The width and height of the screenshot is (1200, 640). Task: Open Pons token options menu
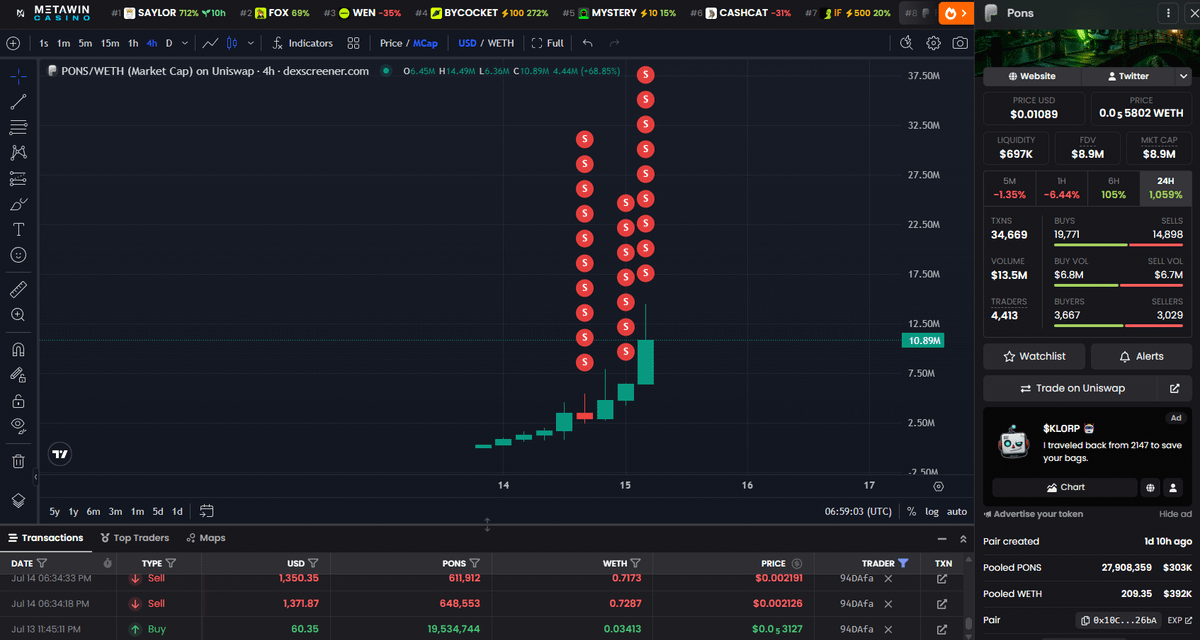tap(1169, 13)
